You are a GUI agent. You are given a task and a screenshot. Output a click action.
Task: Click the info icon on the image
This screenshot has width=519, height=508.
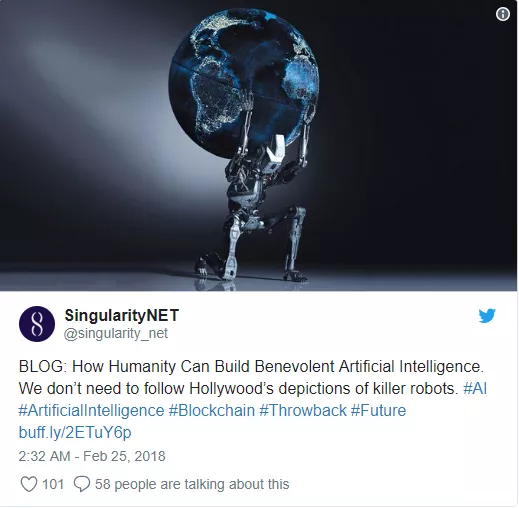click(503, 14)
